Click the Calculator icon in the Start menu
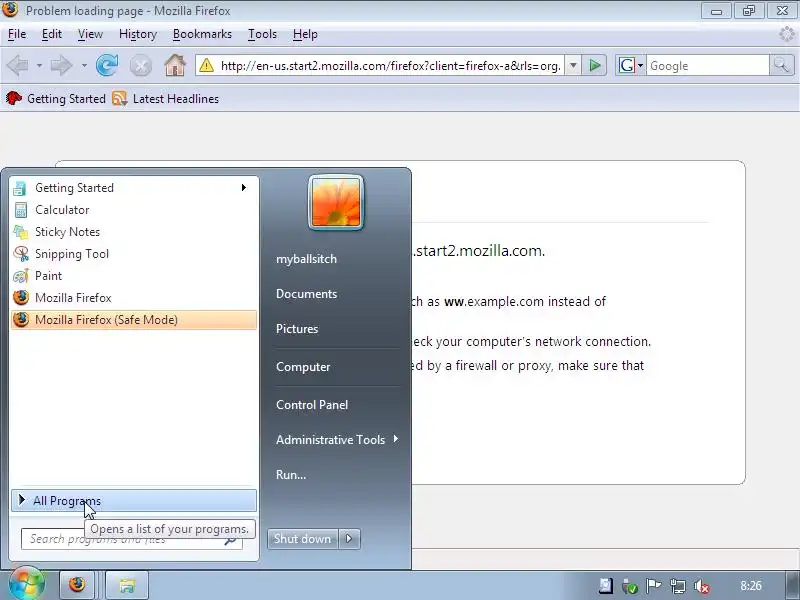The image size is (800, 600). click(21, 210)
